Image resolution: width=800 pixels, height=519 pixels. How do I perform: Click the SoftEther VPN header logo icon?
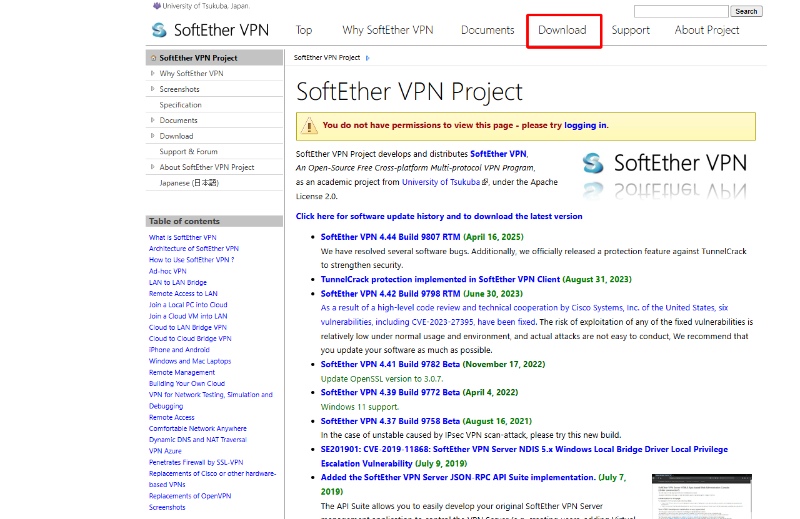[159, 30]
